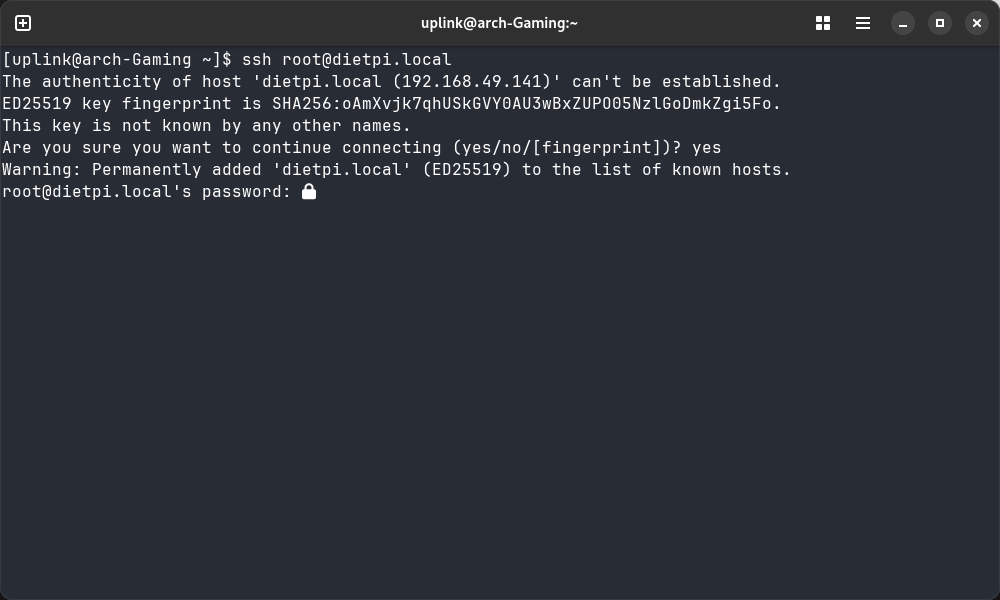
Task: Click 'This key is not known' line
Action: coord(206,126)
